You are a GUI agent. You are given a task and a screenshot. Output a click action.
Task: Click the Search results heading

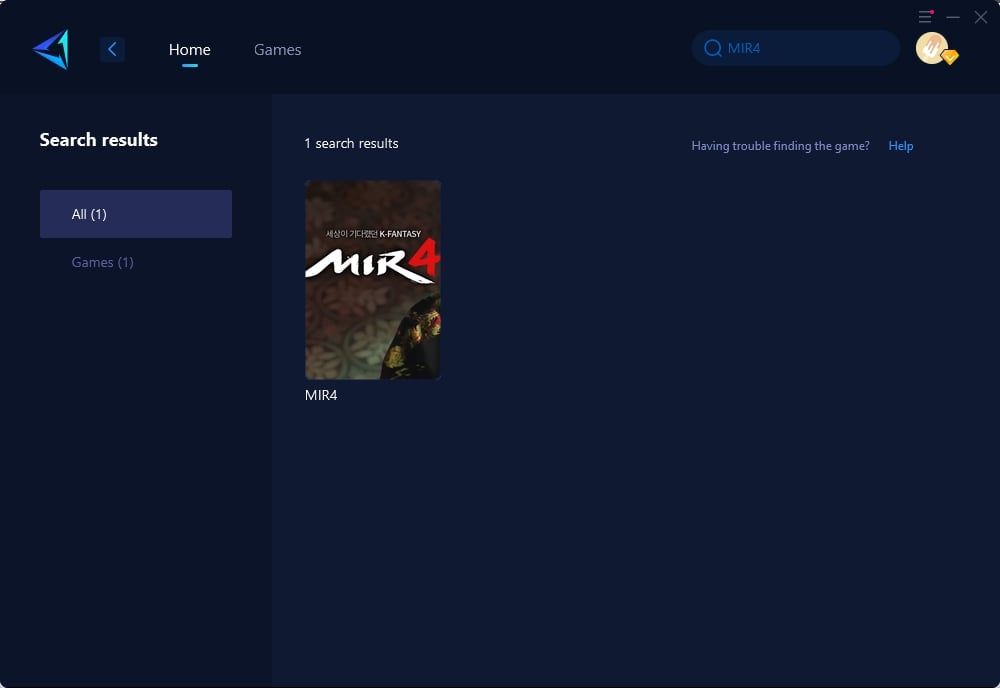click(x=99, y=140)
